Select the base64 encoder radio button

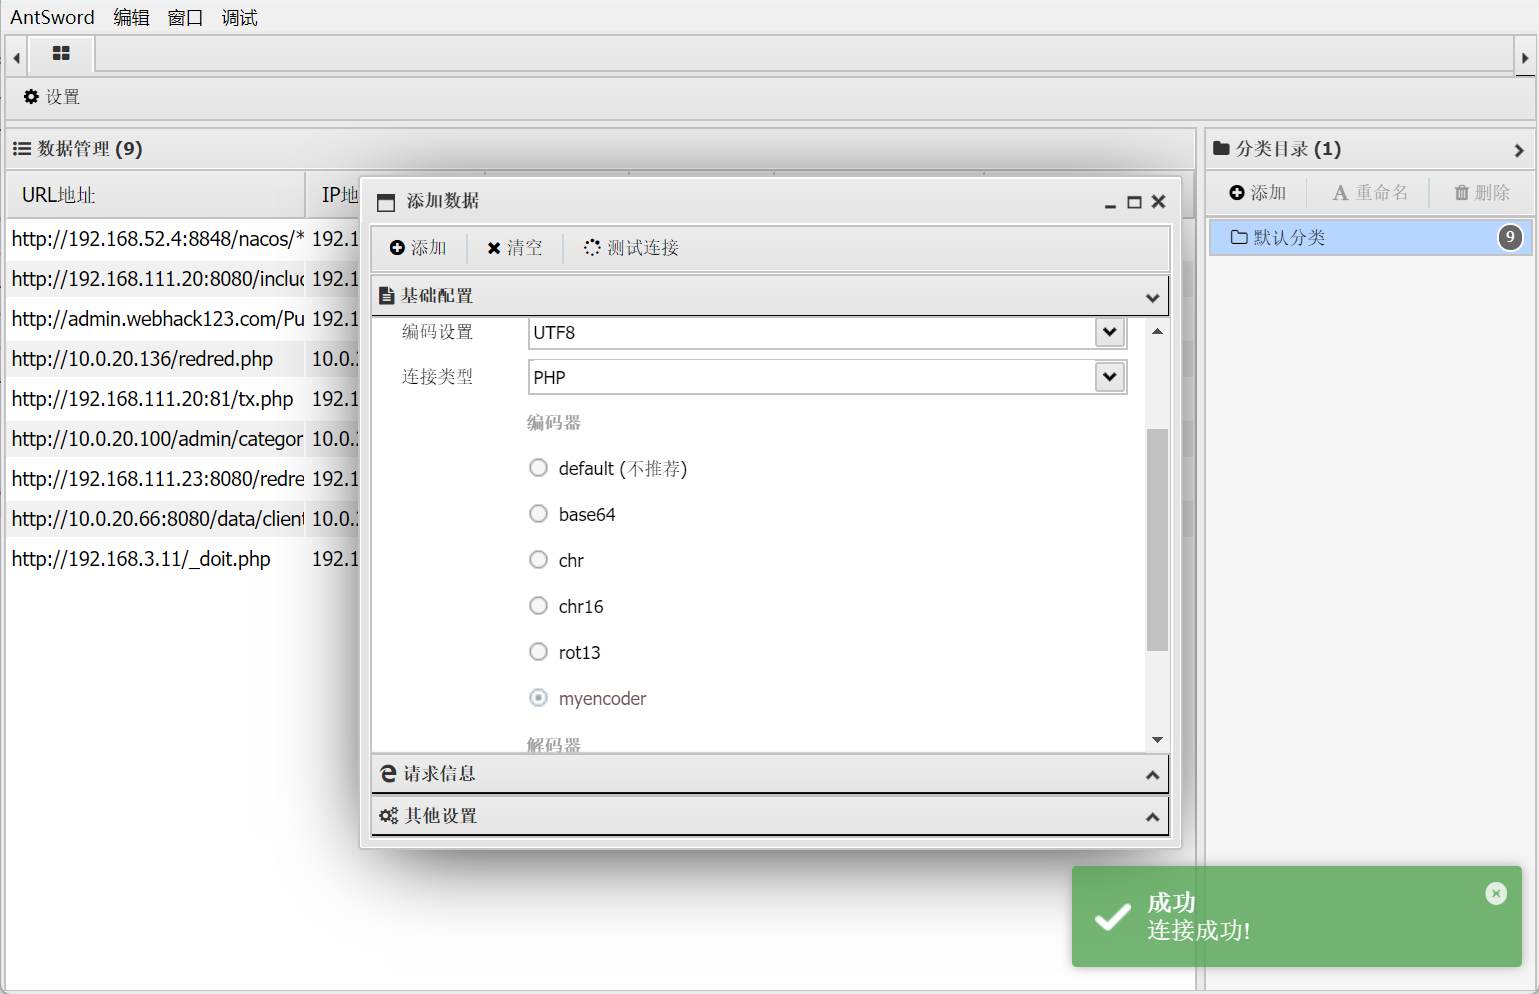pyautogui.click(x=538, y=513)
